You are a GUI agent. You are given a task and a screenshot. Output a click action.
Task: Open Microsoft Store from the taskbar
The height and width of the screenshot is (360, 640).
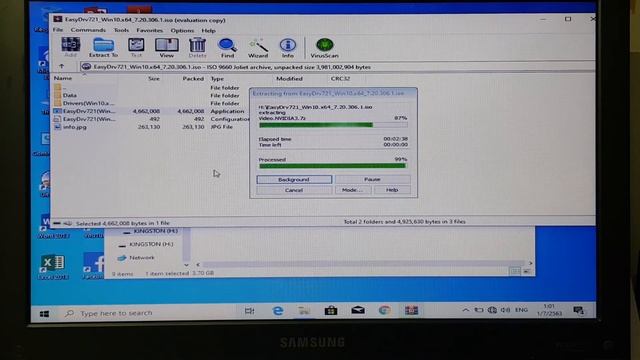coord(331,311)
